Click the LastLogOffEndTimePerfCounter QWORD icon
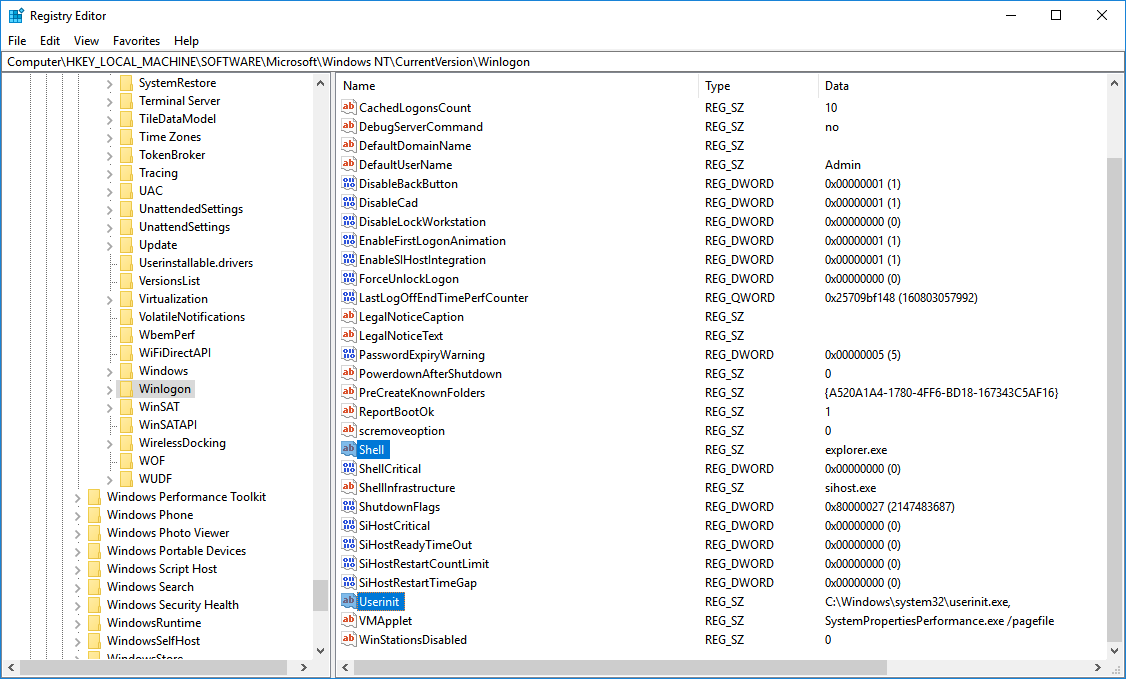This screenshot has height=679, width=1126. coord(349,298)
